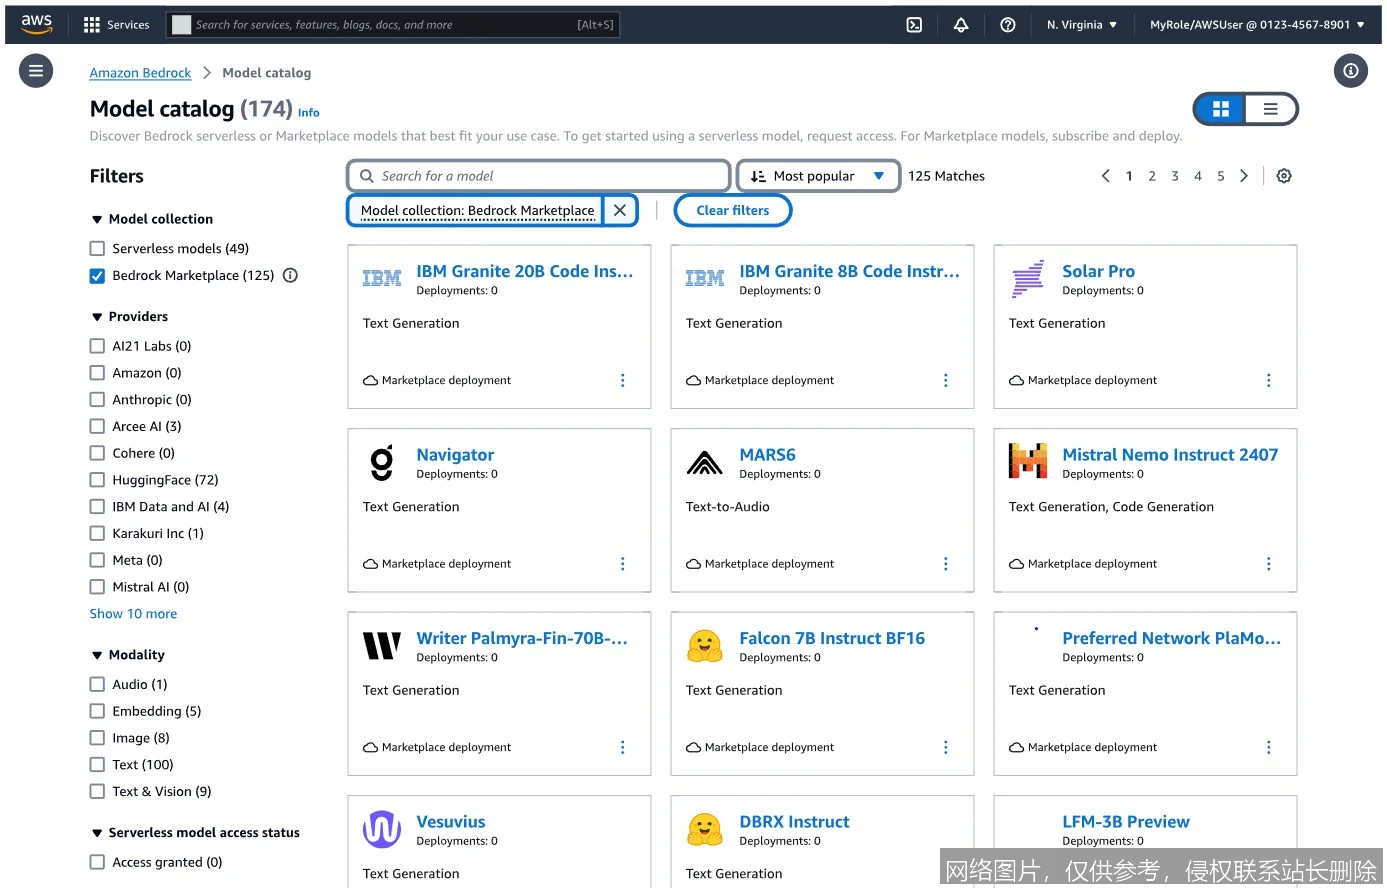Go to page 3 of results

click(x=1175, y=176)
